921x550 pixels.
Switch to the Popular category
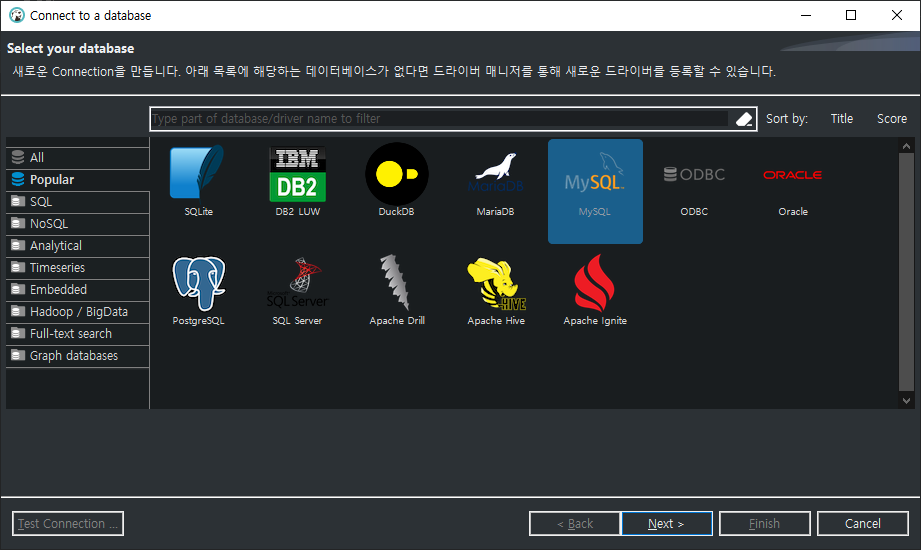pos(78,180)
